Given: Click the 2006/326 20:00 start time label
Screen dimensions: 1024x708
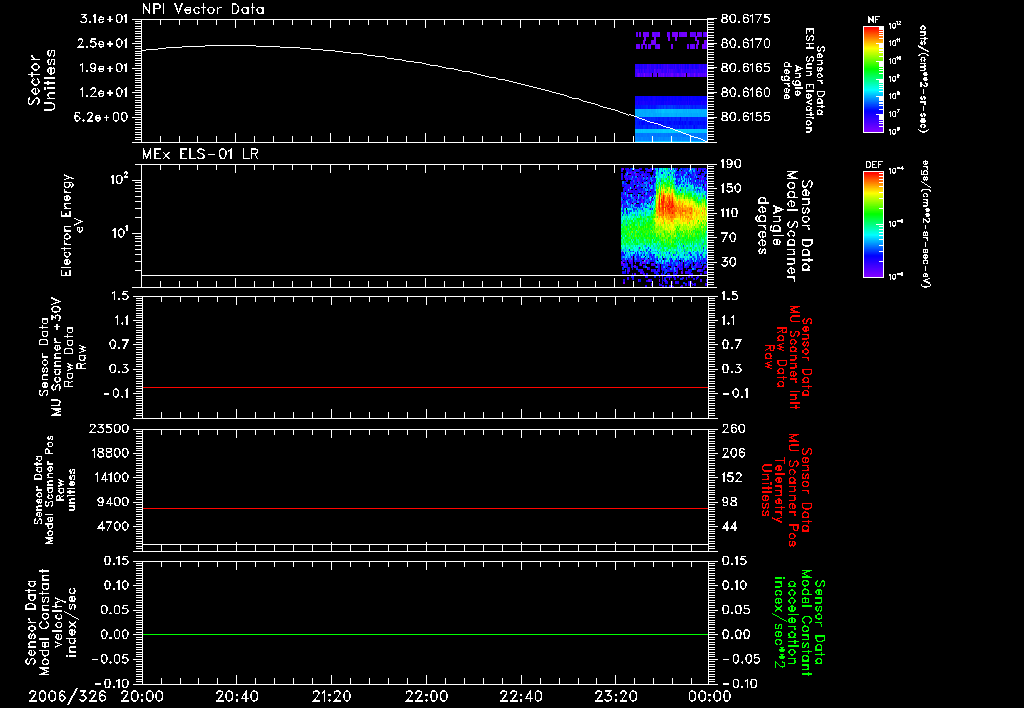Looking at the screenshot, I should point(96,696).
